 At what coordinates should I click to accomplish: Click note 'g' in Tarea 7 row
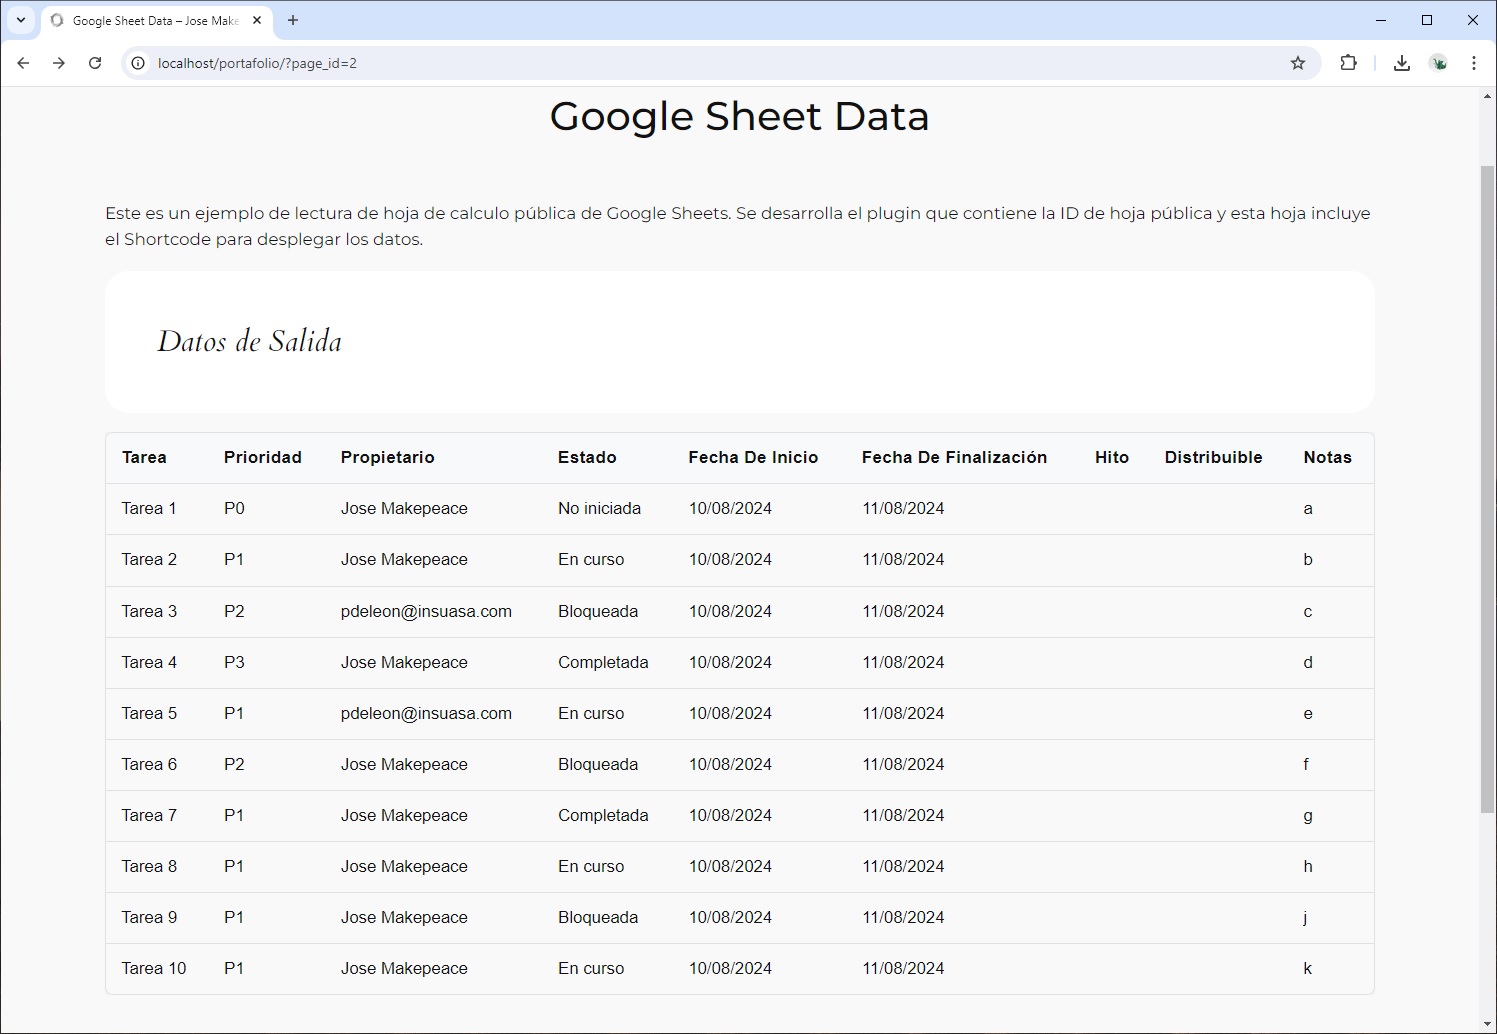coord(1308,816)
